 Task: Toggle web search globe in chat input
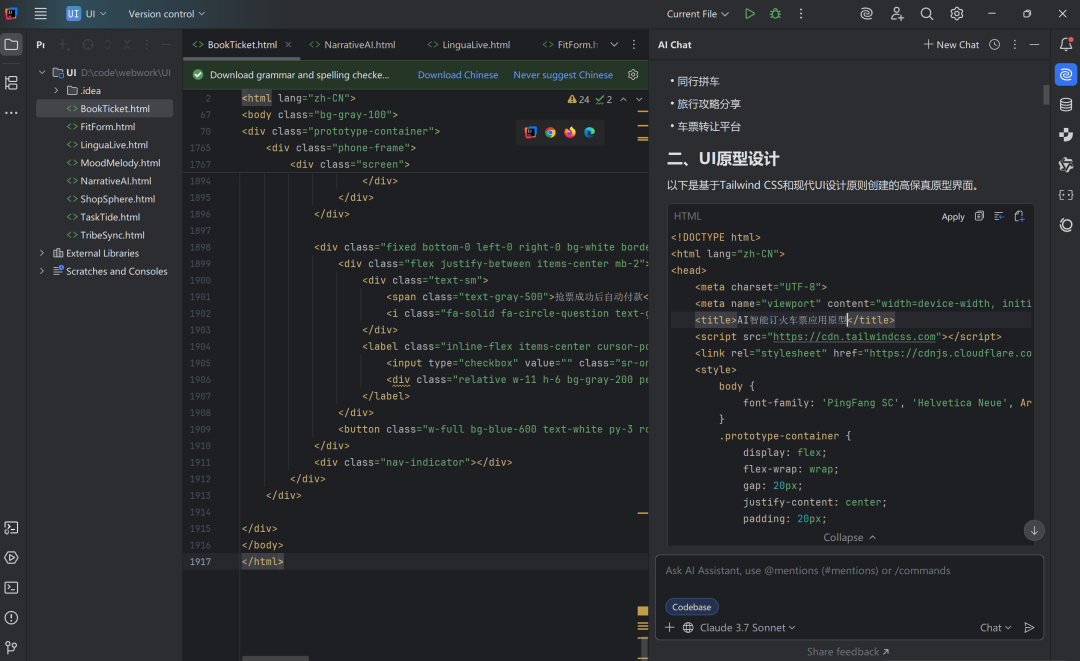tap(688, 627)
